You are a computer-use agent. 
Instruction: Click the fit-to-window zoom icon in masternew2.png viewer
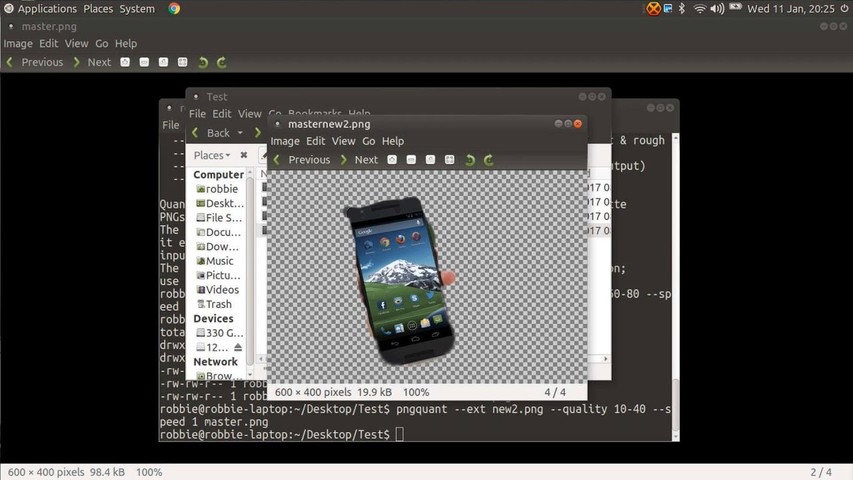tap(450, 160)
